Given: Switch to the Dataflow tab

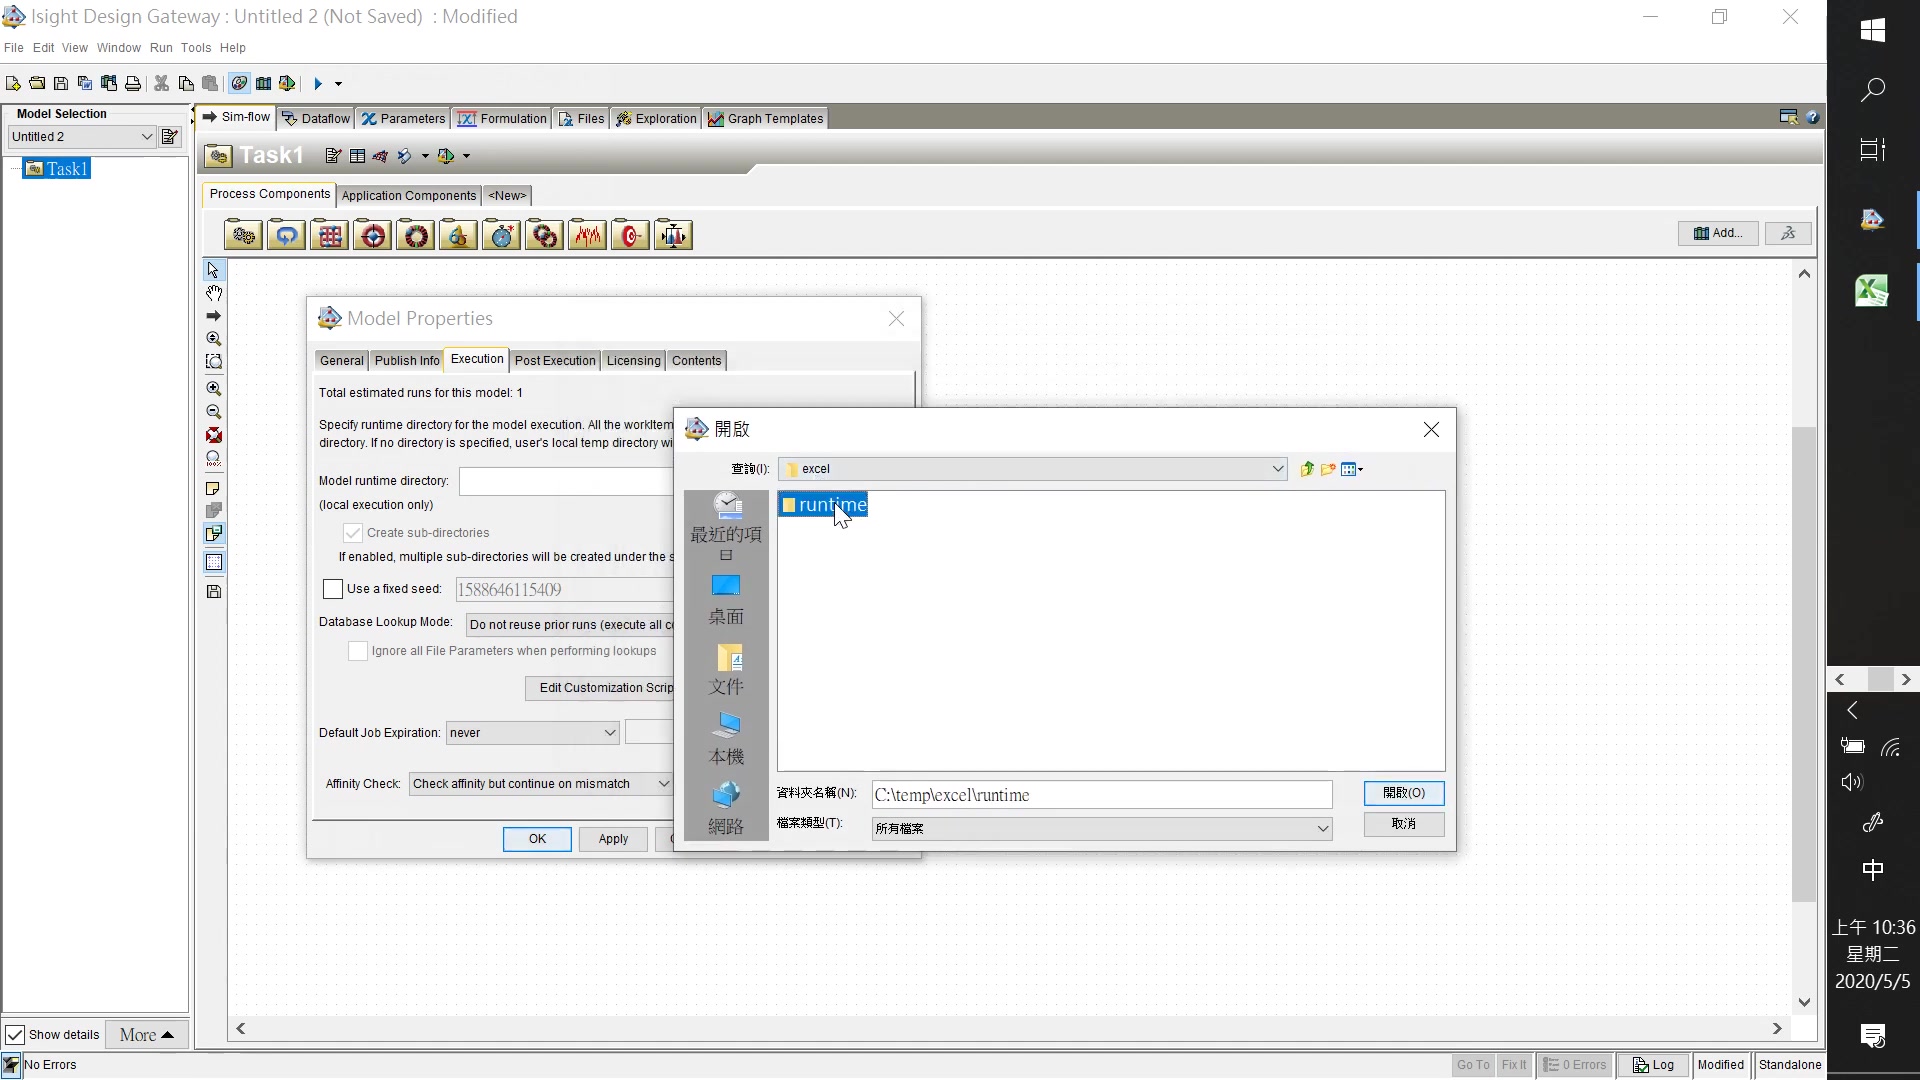Looking at the screenshot, I should tap(316, 118).
